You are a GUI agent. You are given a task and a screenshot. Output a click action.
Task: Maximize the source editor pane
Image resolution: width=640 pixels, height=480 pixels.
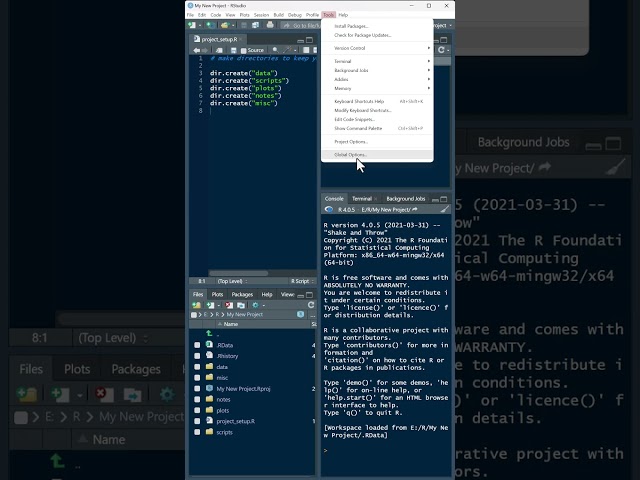[309, 40]
